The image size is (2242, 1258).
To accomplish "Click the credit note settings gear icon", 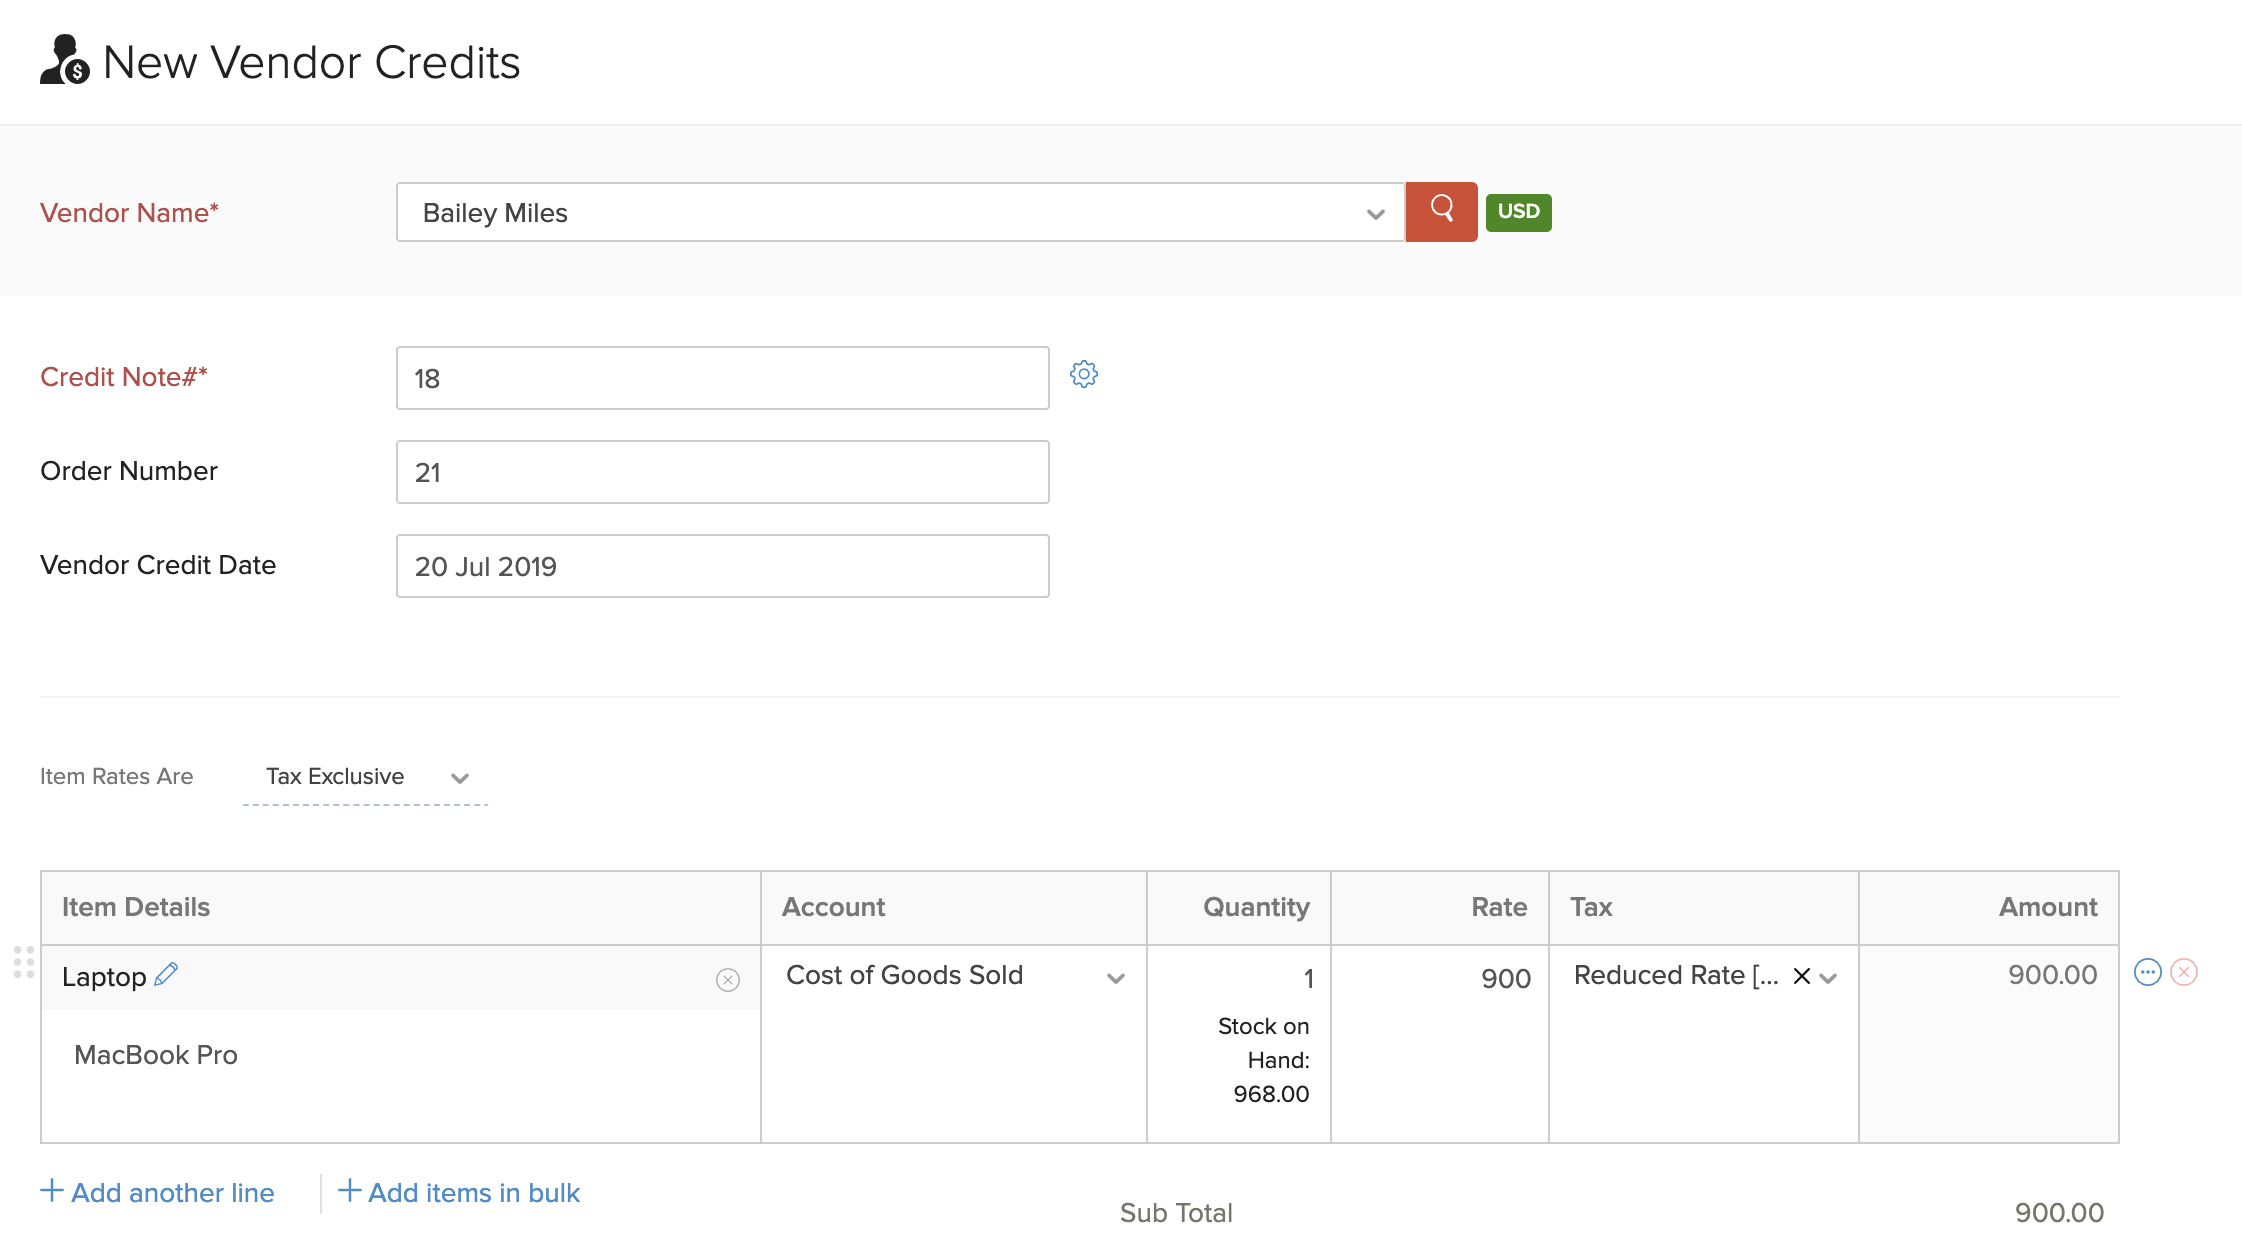I will click(x=1083, y=374).
